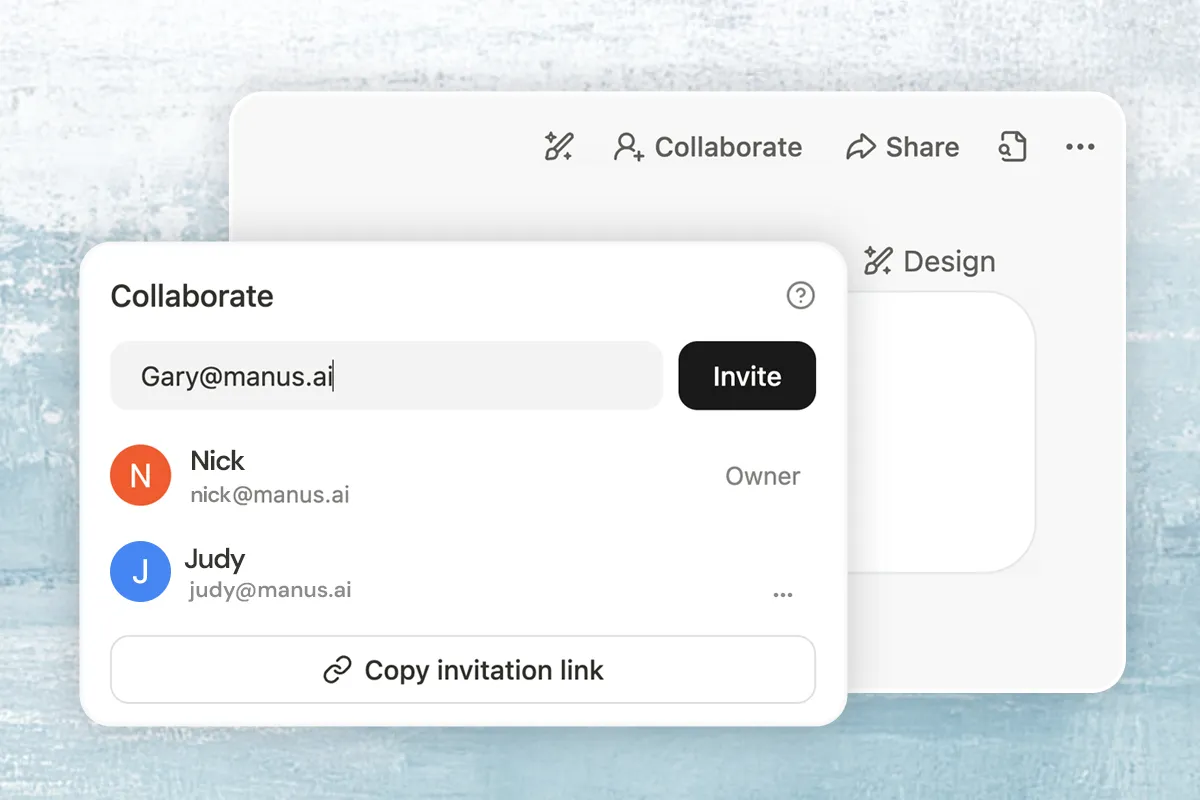
Task: Click the Share arrow button
Action: pos(902,147)
